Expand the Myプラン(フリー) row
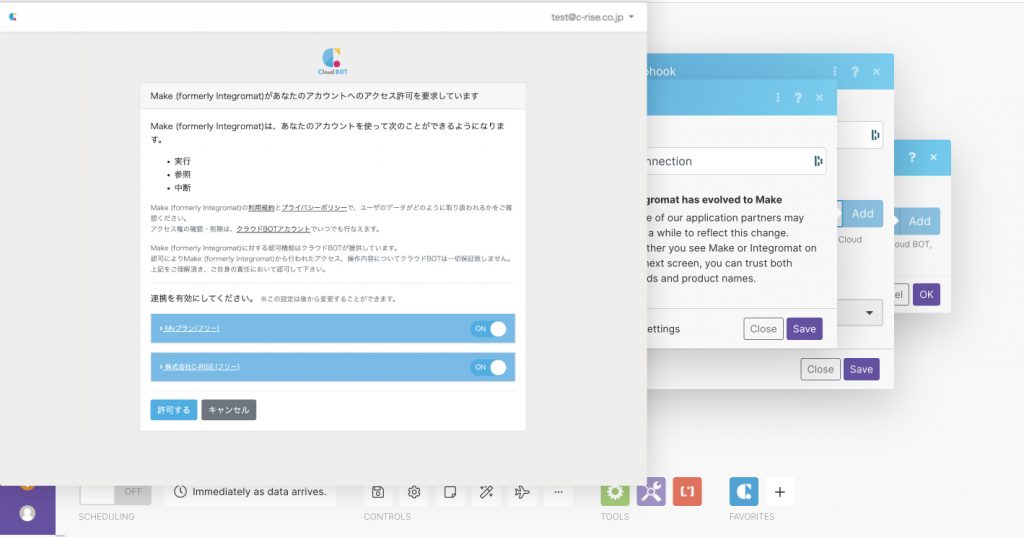This screenshot has width=1024, height=537. [x=189, y=329]
